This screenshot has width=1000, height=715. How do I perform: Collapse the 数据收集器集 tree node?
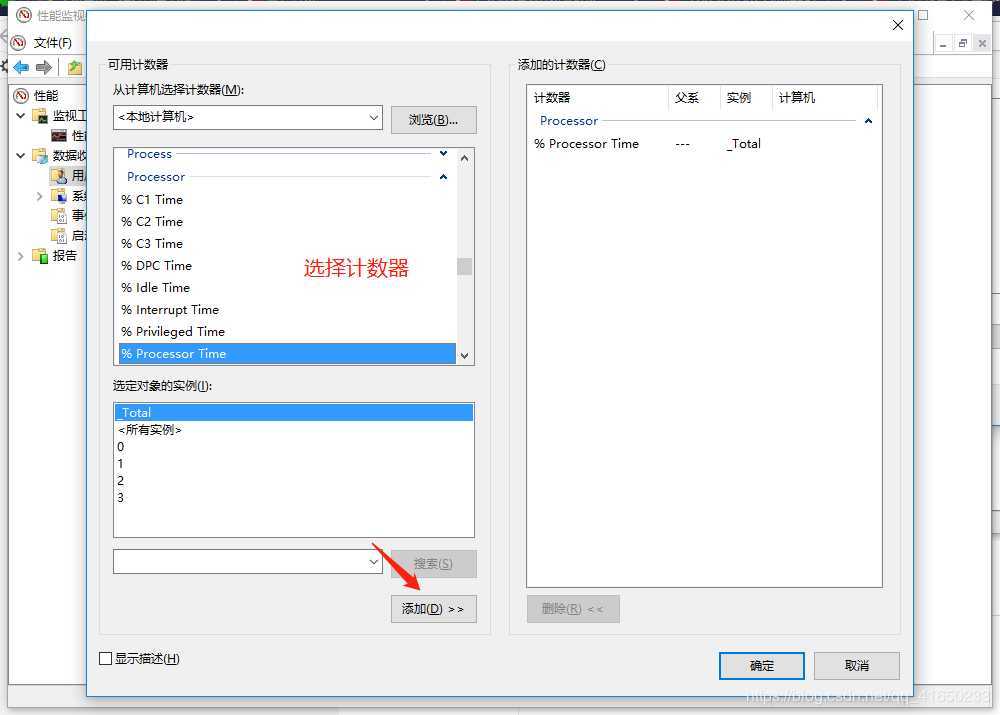20,155
